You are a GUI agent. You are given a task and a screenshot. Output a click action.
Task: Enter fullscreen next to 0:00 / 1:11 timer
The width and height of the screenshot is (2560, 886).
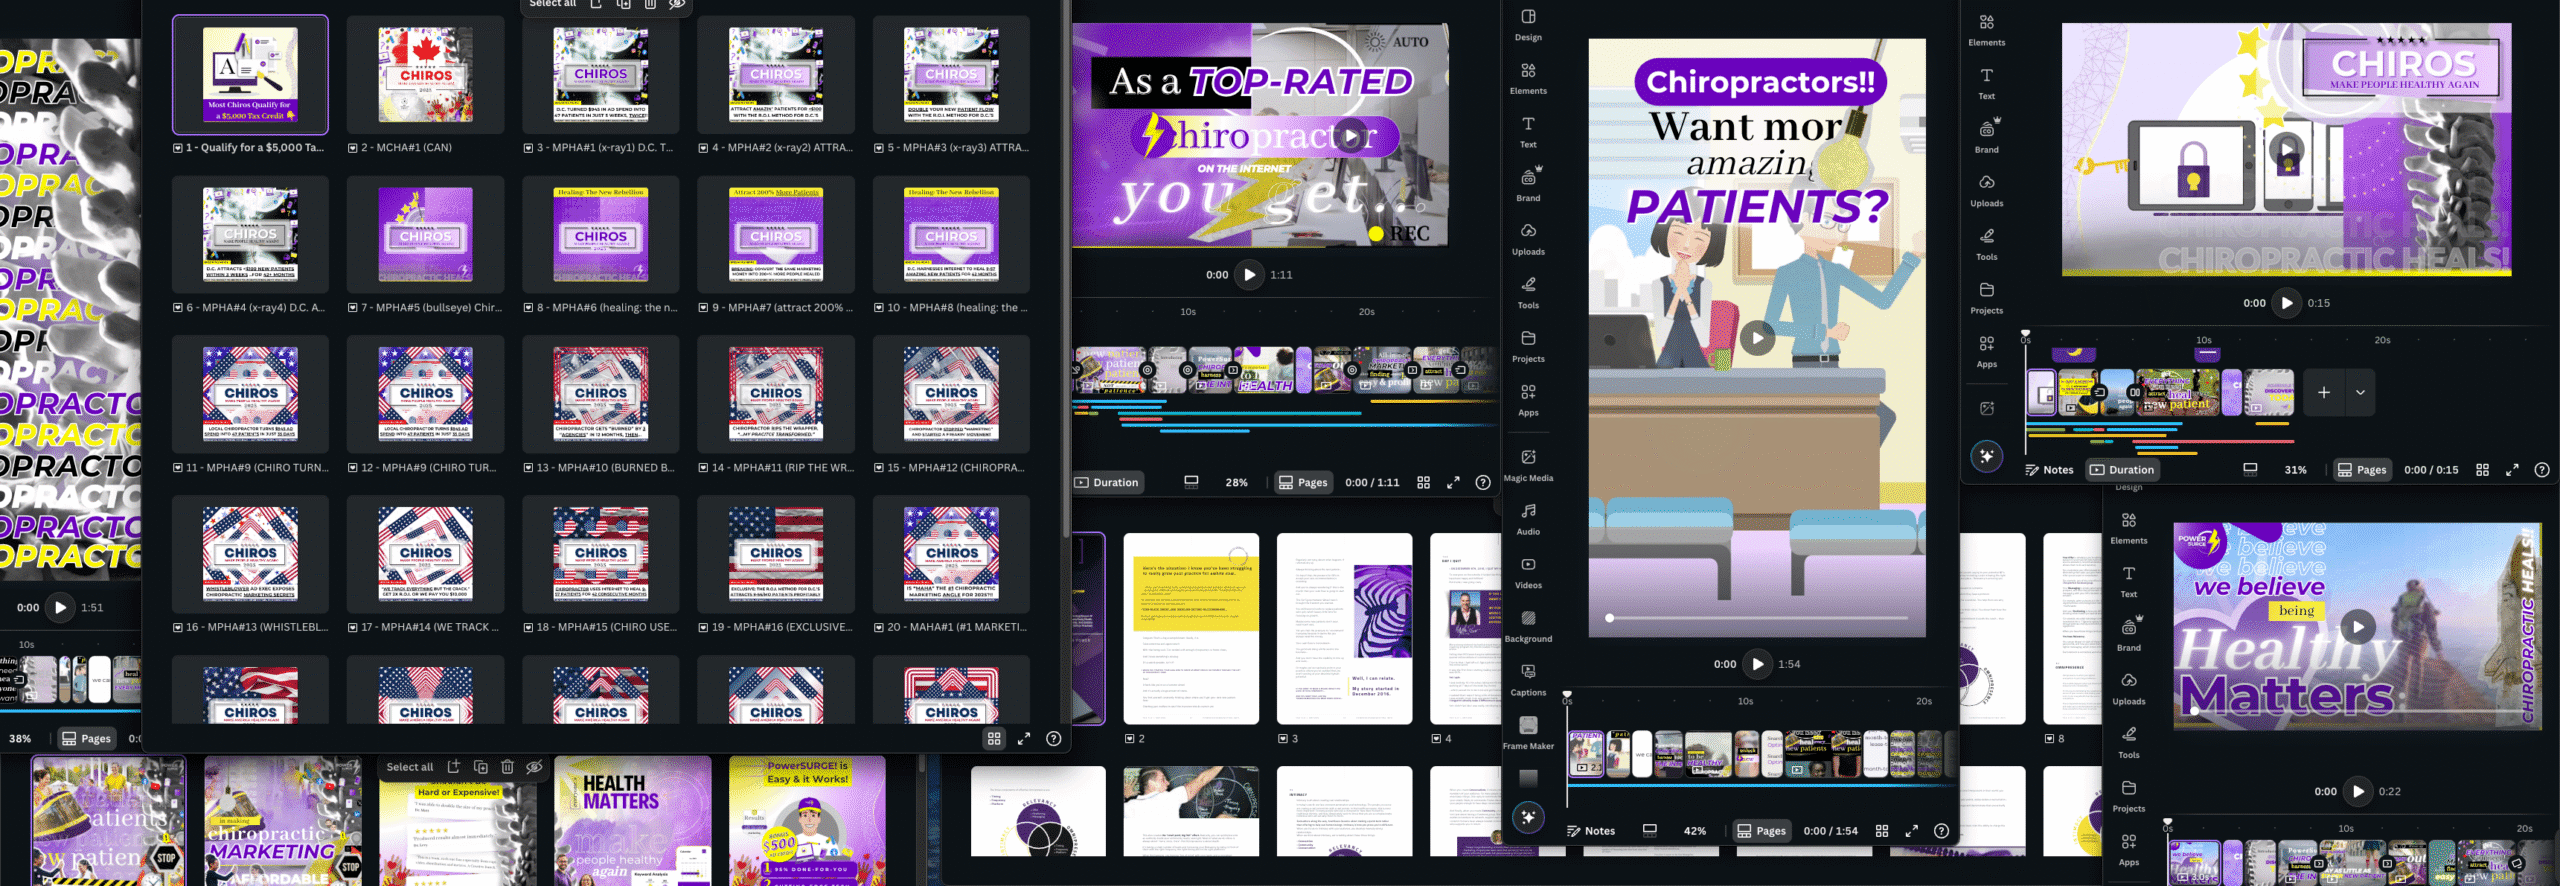pyautogui.click(x=1453, y=483)
